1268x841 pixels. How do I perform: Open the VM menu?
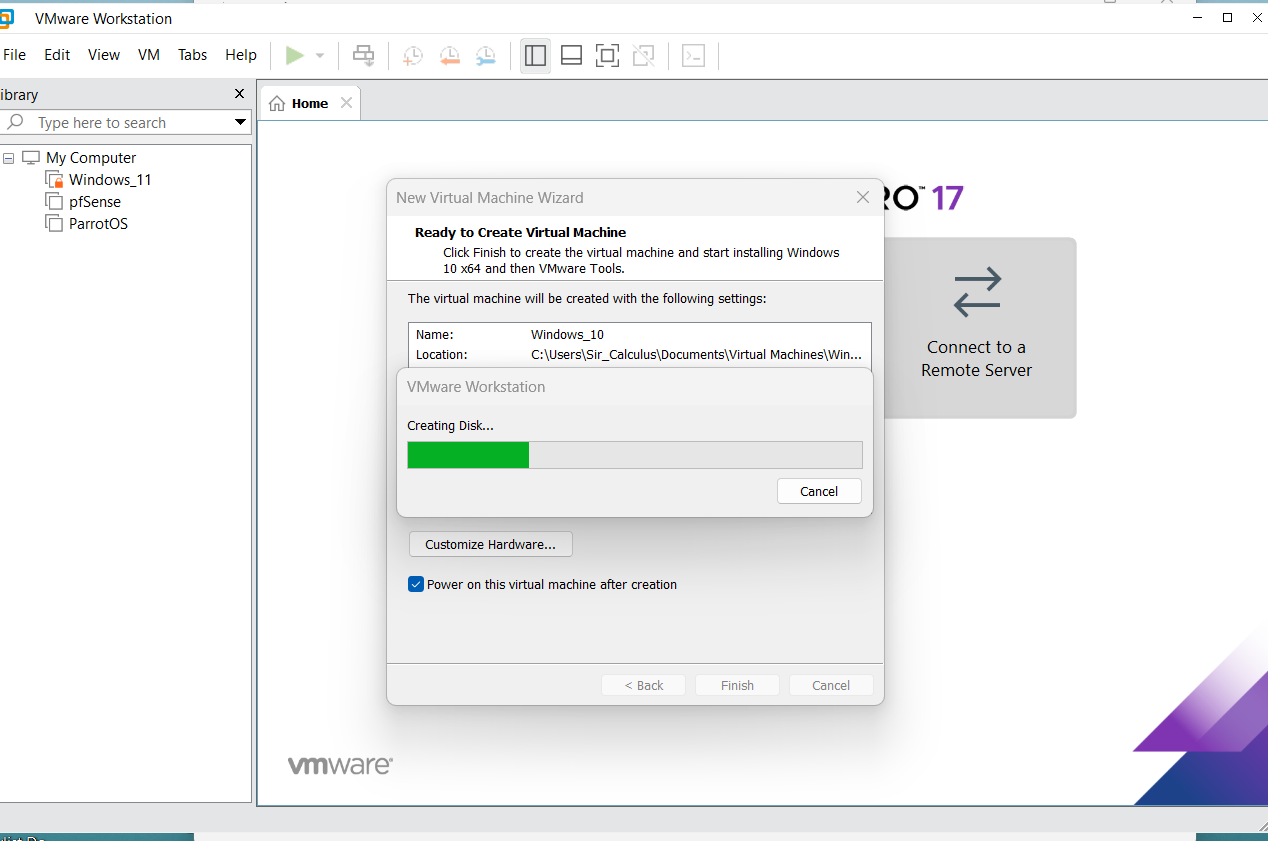[149, 55]
